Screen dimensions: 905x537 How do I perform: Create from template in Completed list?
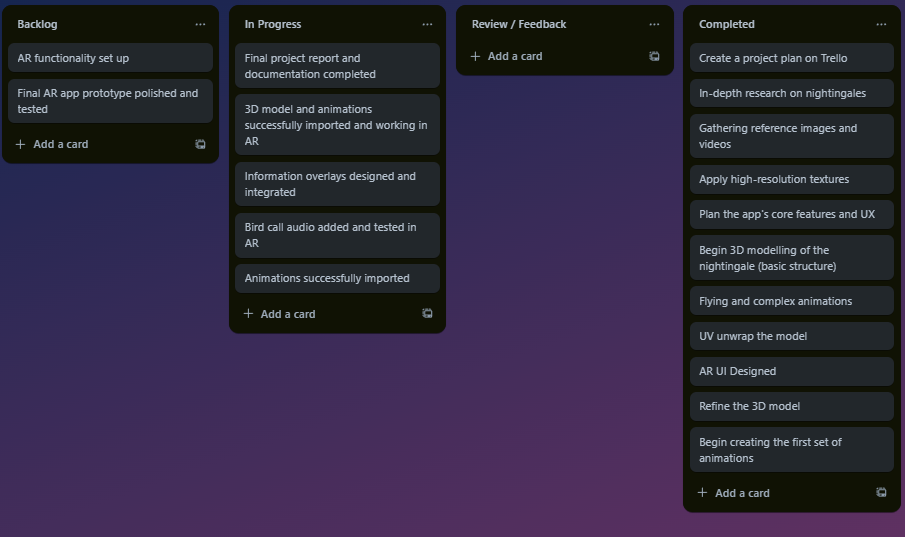click(x=881, y=493)
